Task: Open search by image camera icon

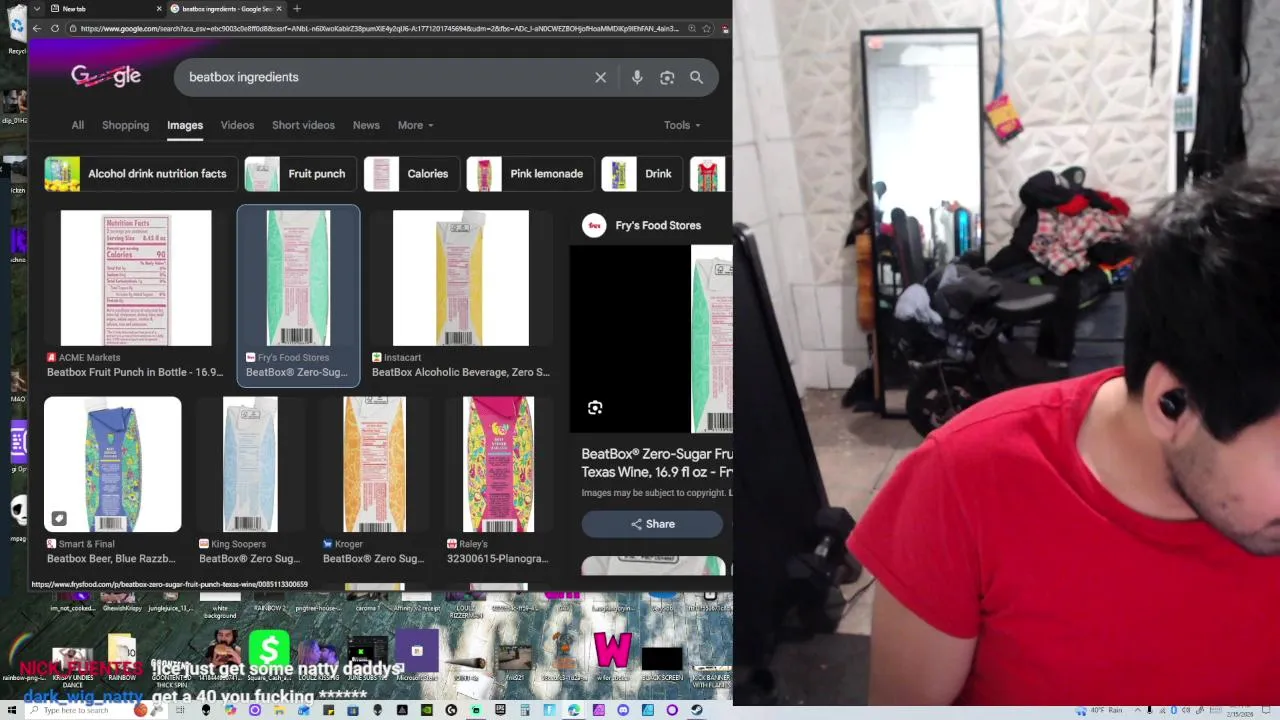Action: pos(667,77)
